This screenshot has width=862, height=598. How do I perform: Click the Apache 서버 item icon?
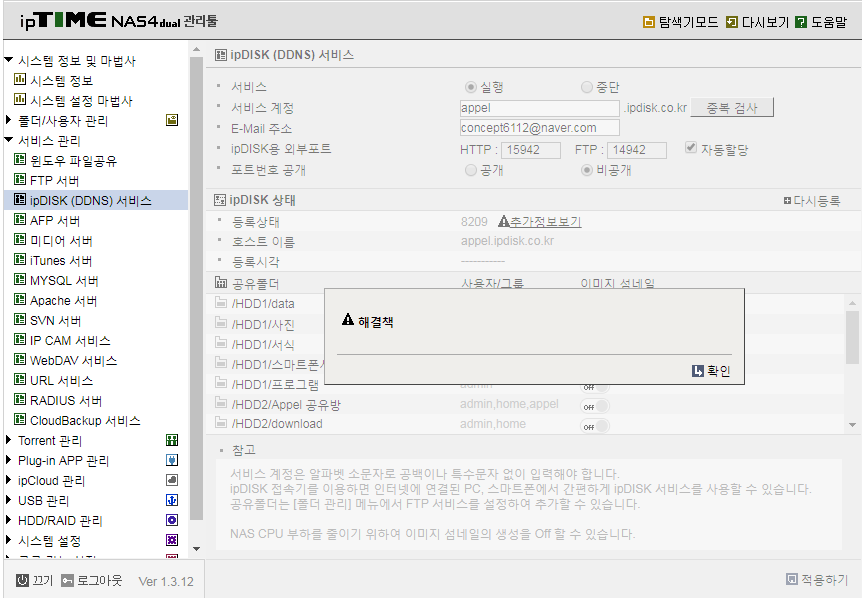click(x=20, y=299)
